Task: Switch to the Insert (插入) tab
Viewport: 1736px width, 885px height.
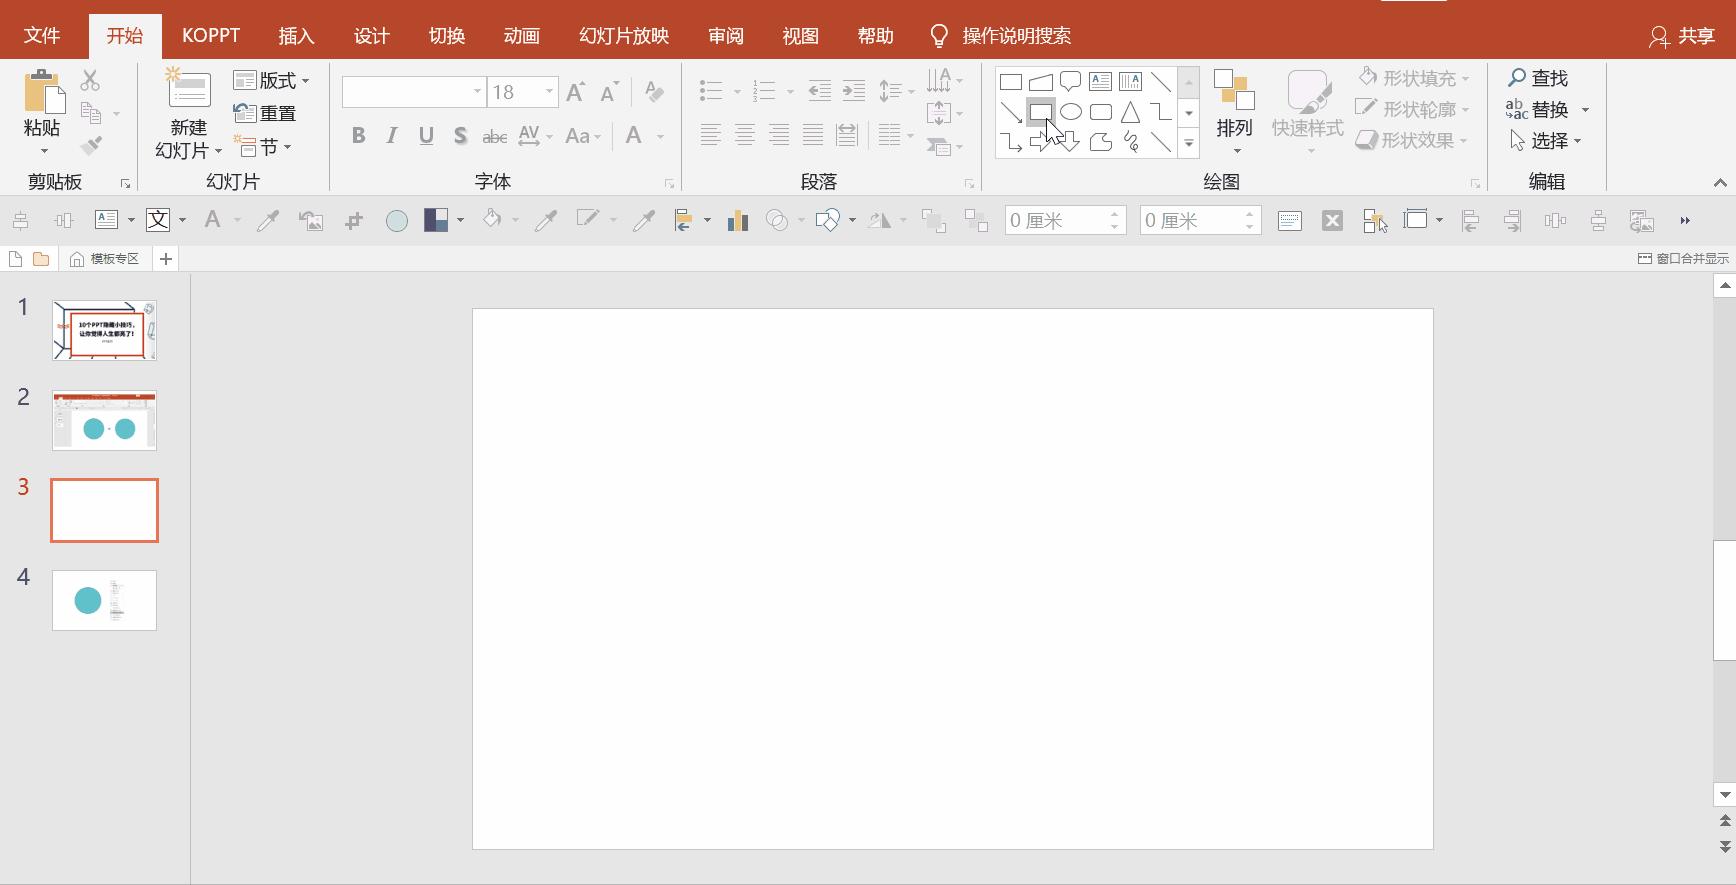Action: (x=296, y=36)
